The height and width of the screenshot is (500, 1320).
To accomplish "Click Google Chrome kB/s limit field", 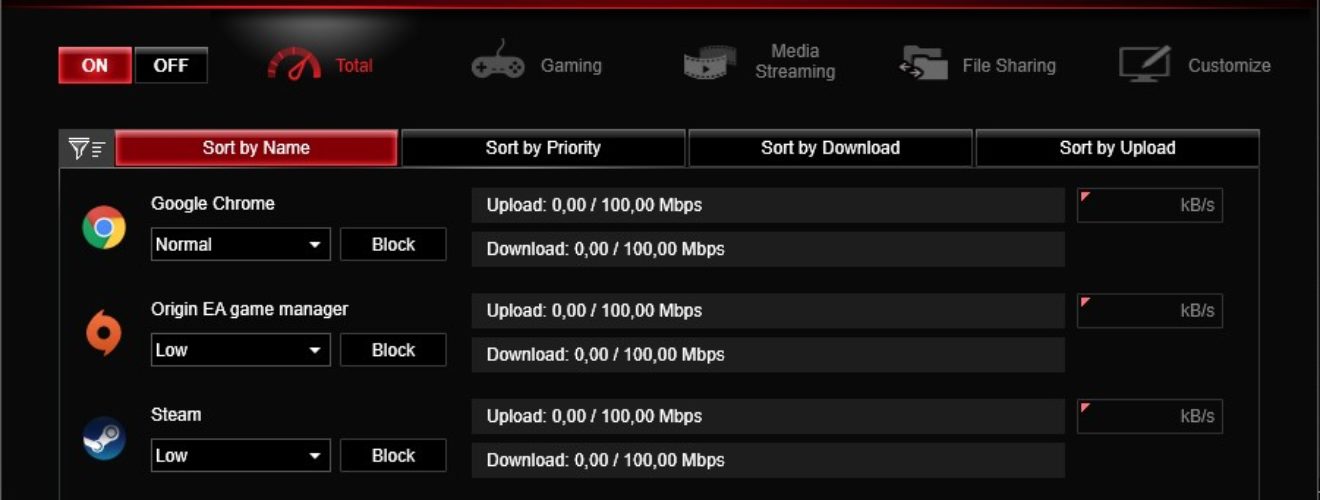I will [1150, 205].
